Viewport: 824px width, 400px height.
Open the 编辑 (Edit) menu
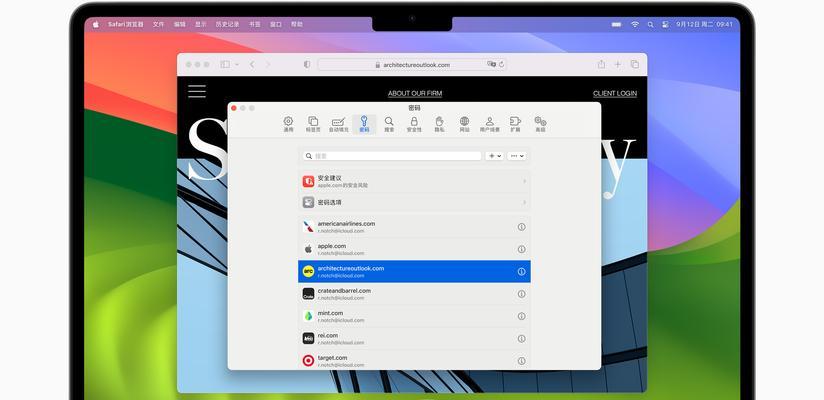[x=180, y=24]
